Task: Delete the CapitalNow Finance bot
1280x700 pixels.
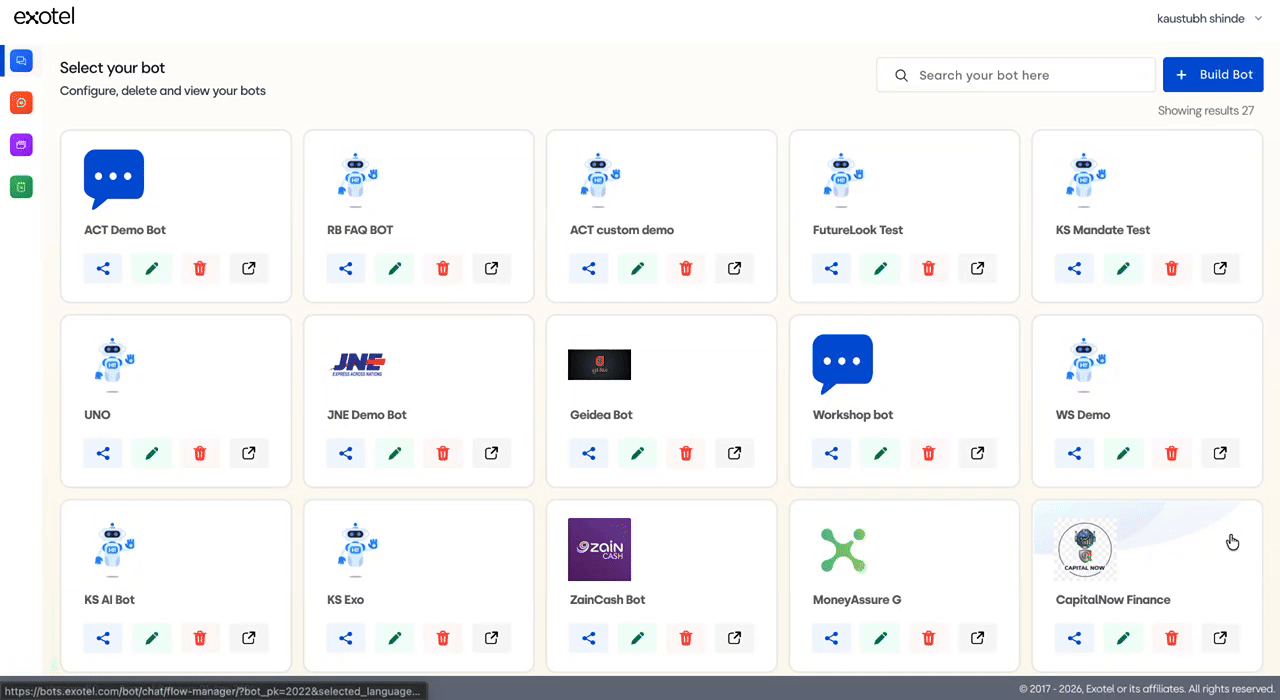Action: click(x=1172, y=638)
